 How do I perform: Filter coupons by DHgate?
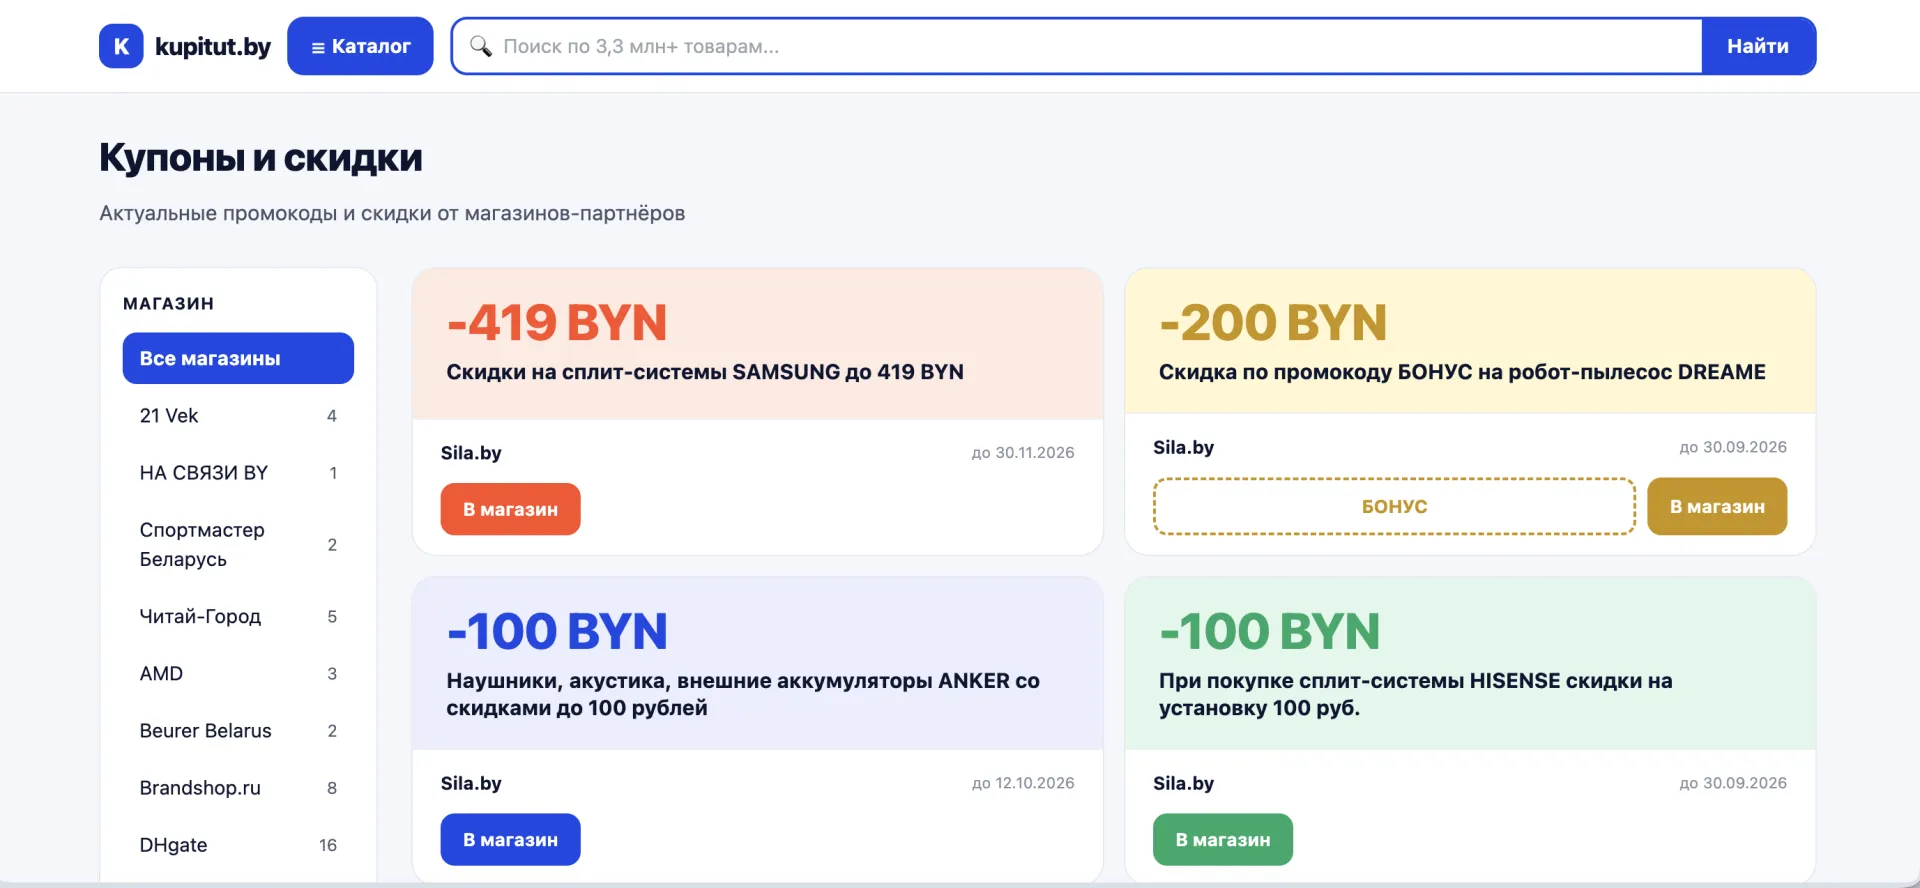pyautogui.click(x=238, y=844)
